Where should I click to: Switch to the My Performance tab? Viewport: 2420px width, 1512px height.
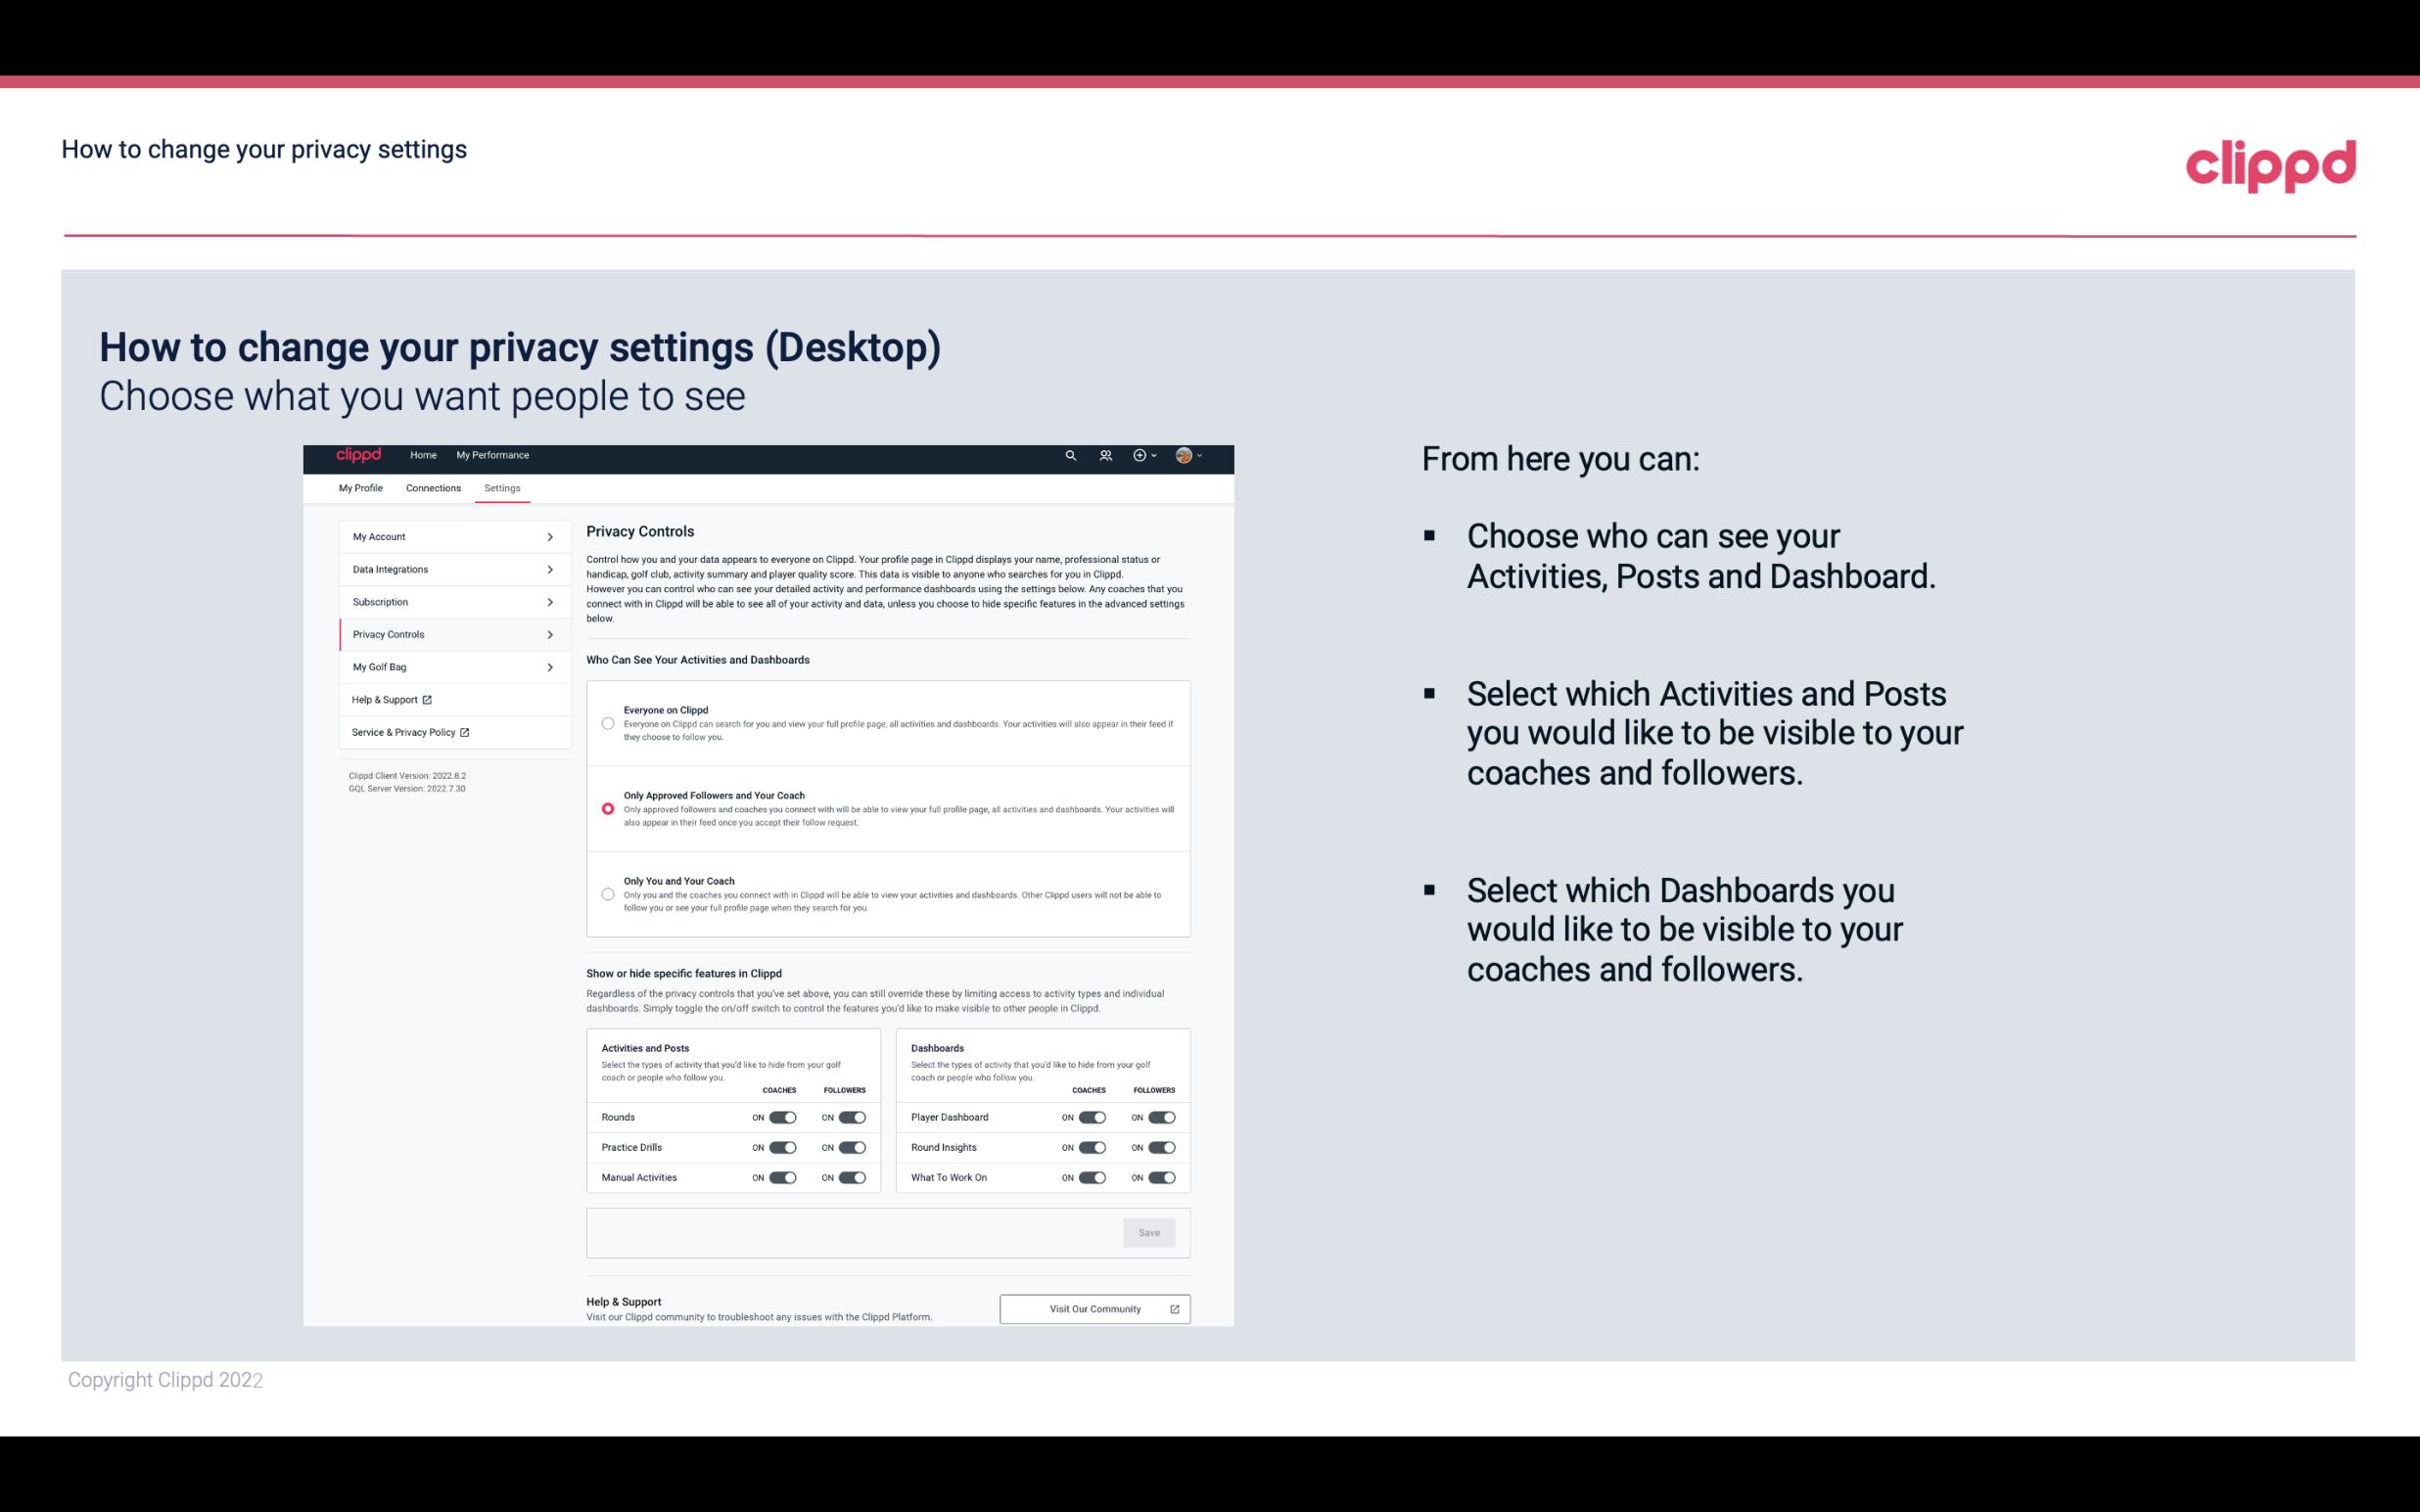(491, 455)
